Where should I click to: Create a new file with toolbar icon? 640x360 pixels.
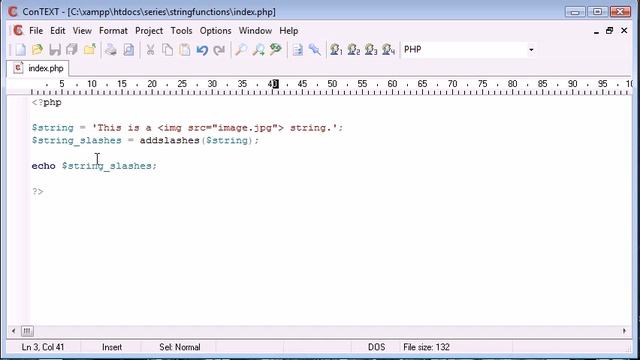tap(20, 50)
